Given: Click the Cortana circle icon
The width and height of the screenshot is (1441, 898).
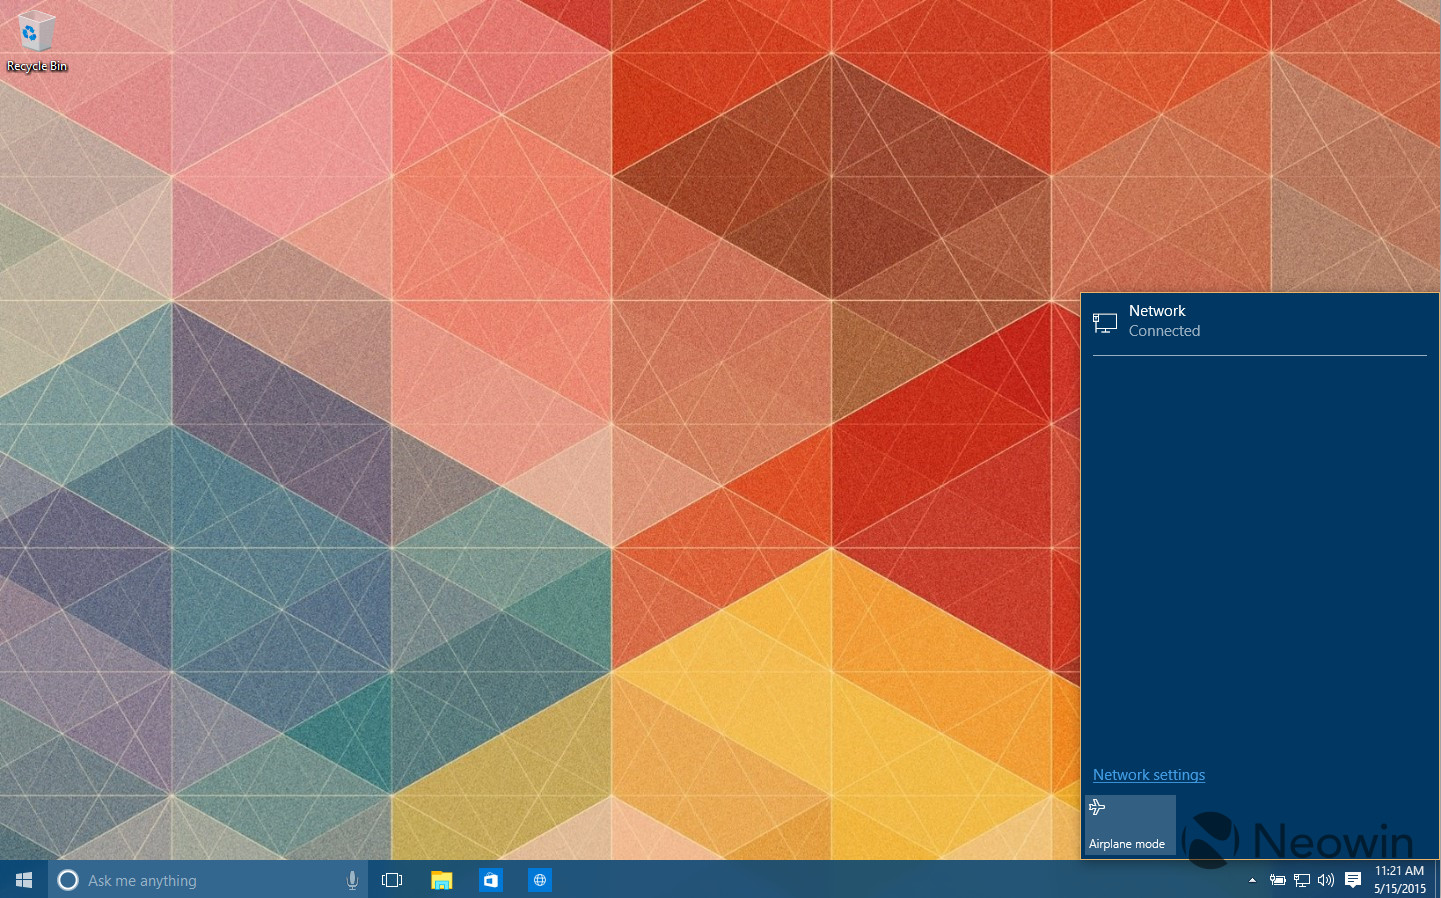Looking at the screenshot, I should pyautogui.click(x=68, y=880).
